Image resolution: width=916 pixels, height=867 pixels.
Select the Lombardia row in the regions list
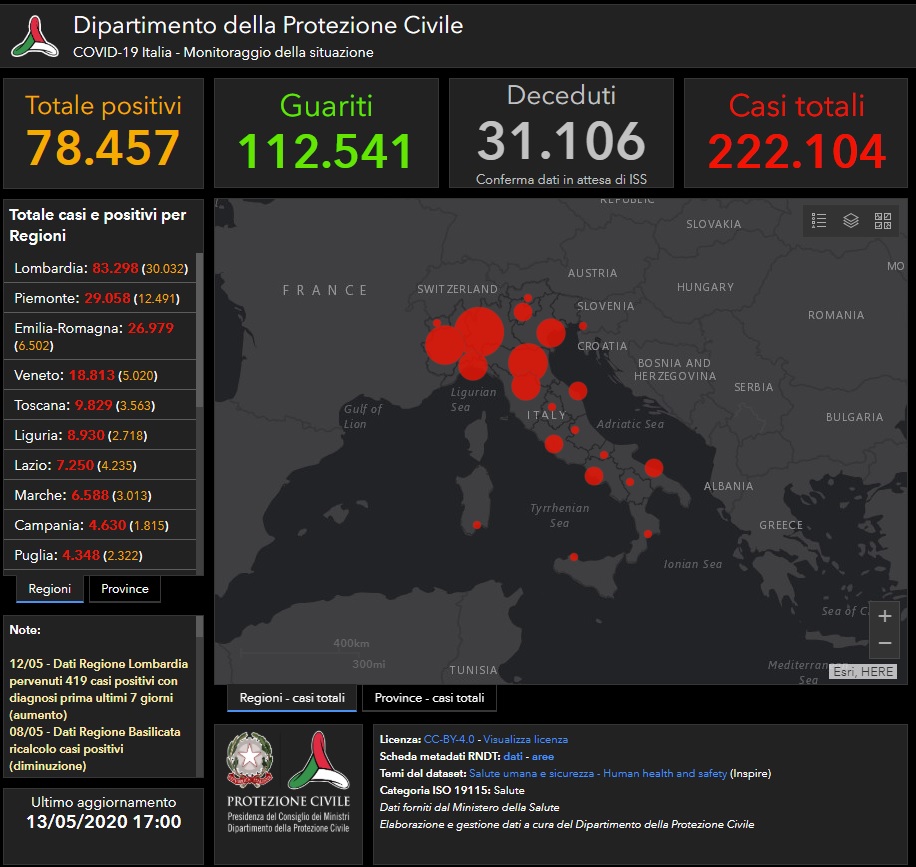tap(100, 268)
